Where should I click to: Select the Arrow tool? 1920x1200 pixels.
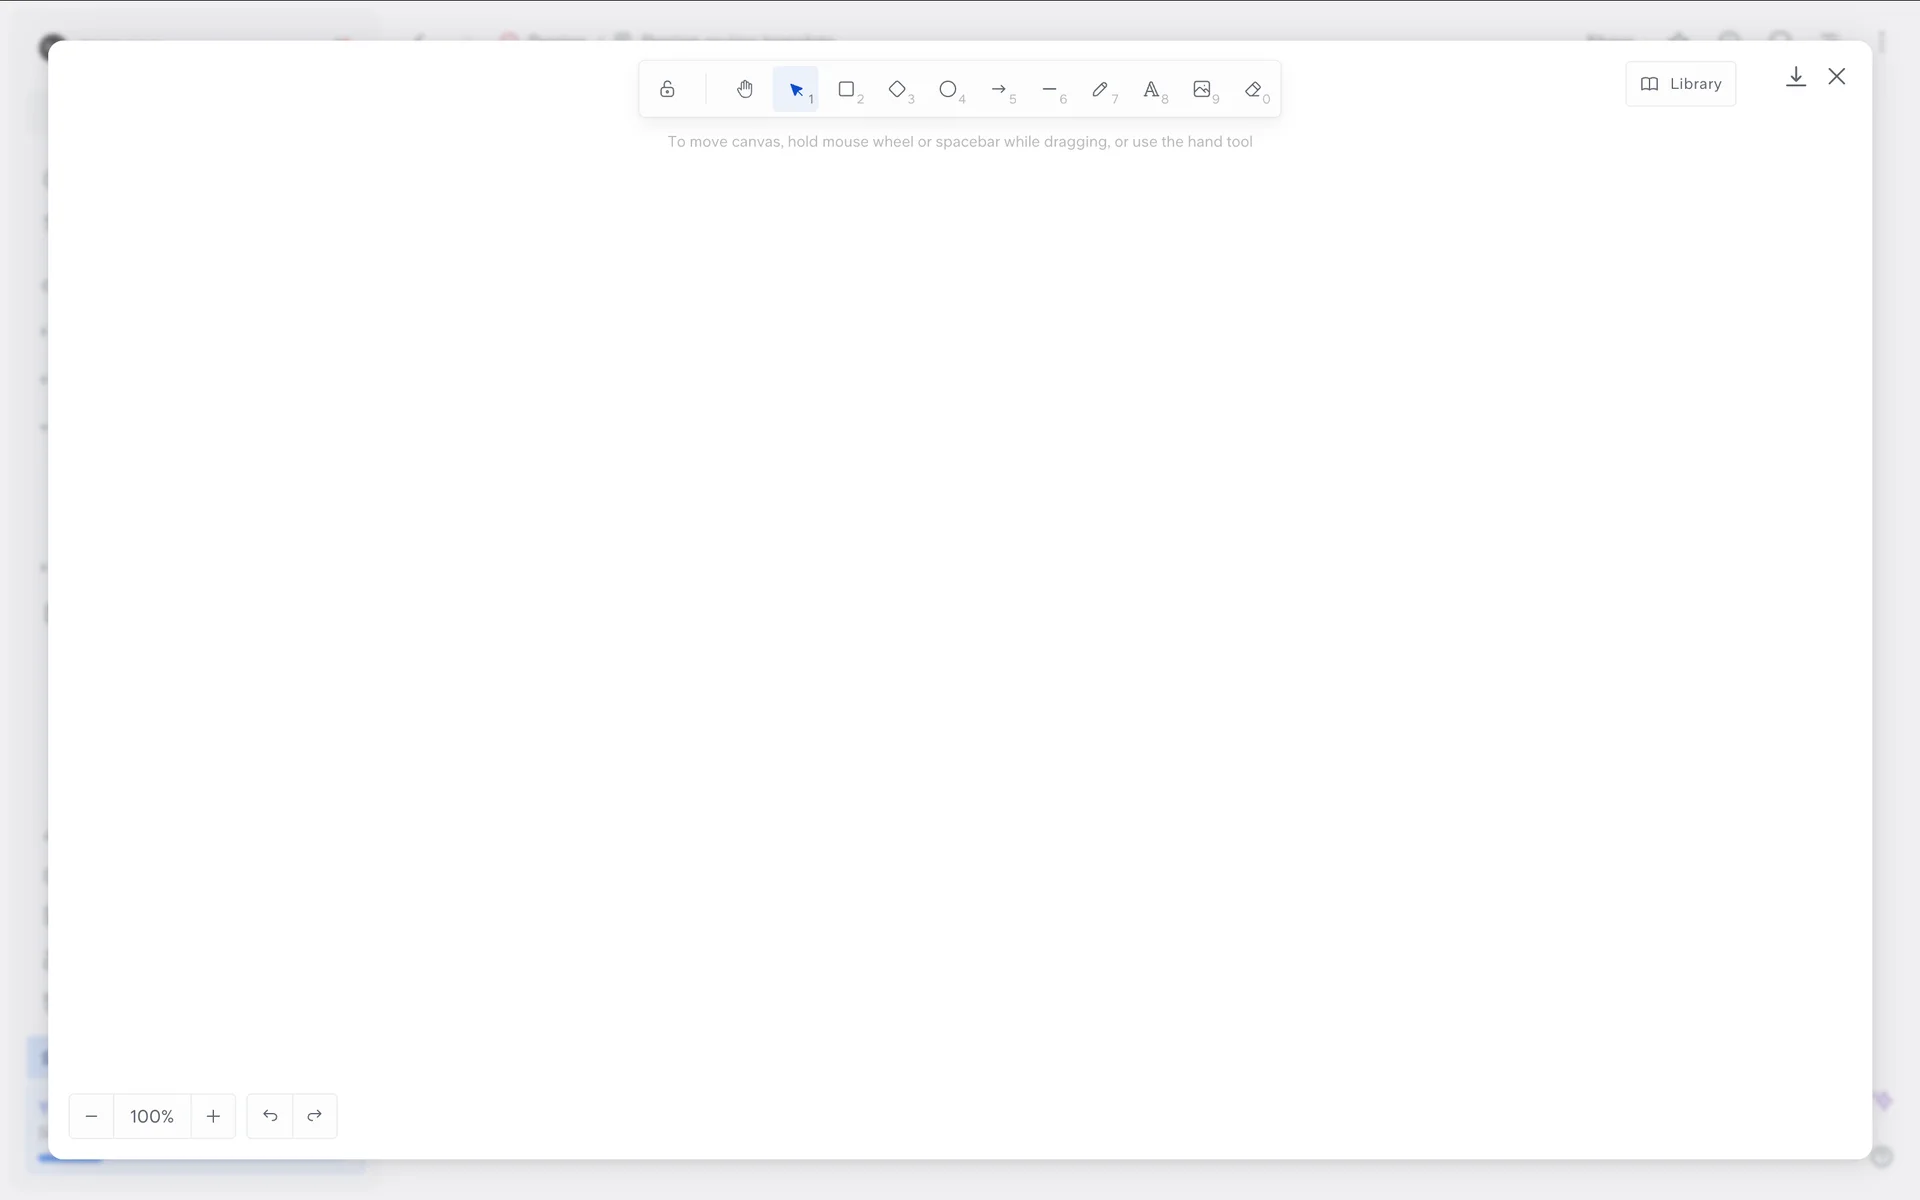(x=999, y=90)
